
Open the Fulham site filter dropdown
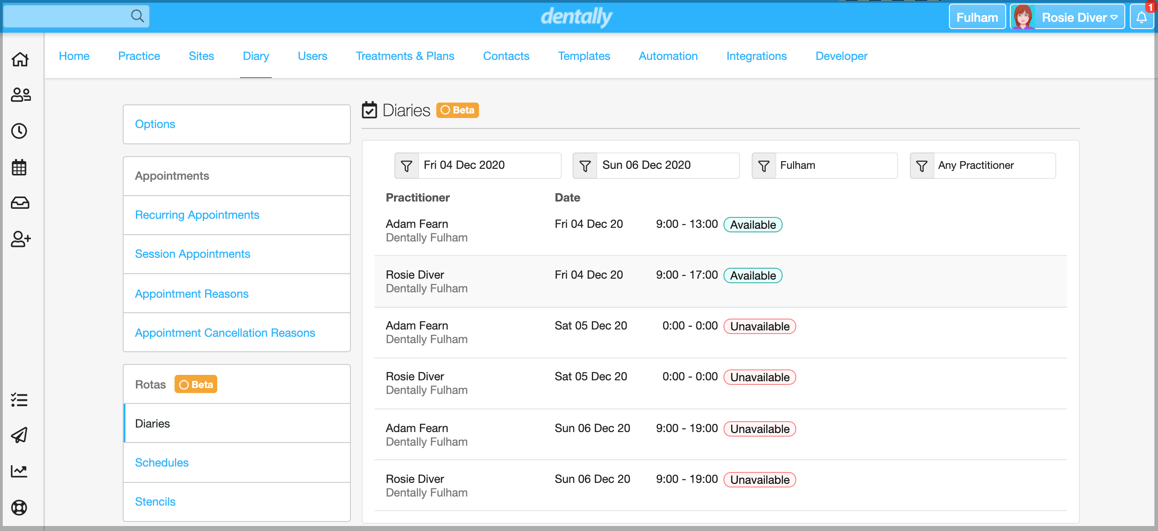click(824, 165)
